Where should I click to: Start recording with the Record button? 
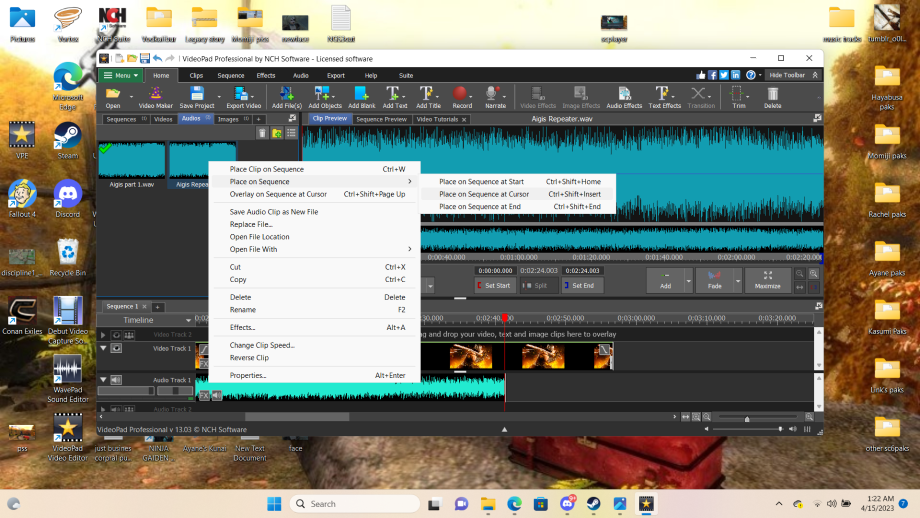click(x=462, y=97)
